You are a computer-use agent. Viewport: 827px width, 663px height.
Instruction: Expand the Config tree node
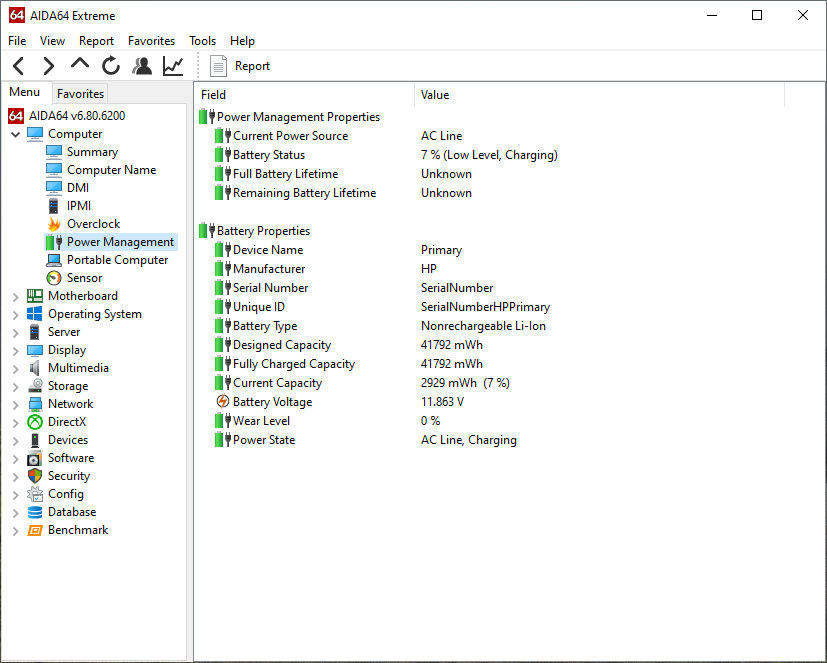coord(16,495)
